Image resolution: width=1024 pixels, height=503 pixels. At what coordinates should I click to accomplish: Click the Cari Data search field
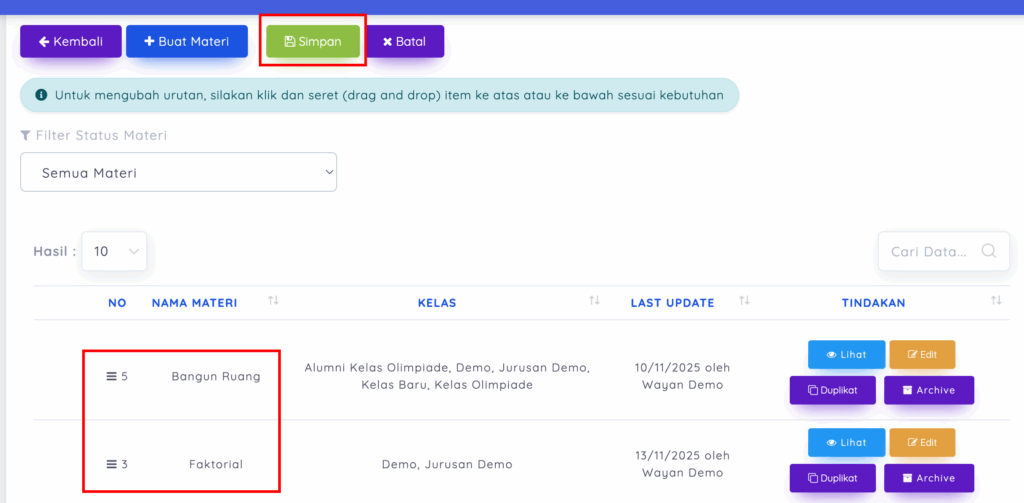tap(928, 252)
